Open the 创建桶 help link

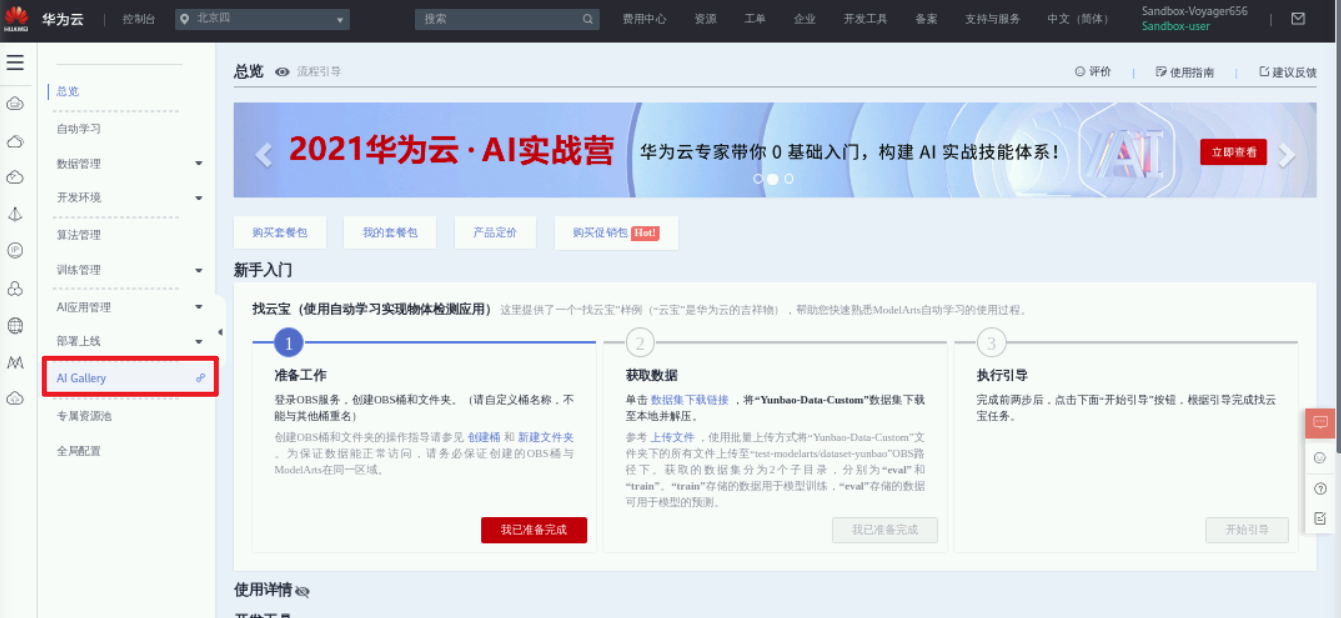point(484,438)
